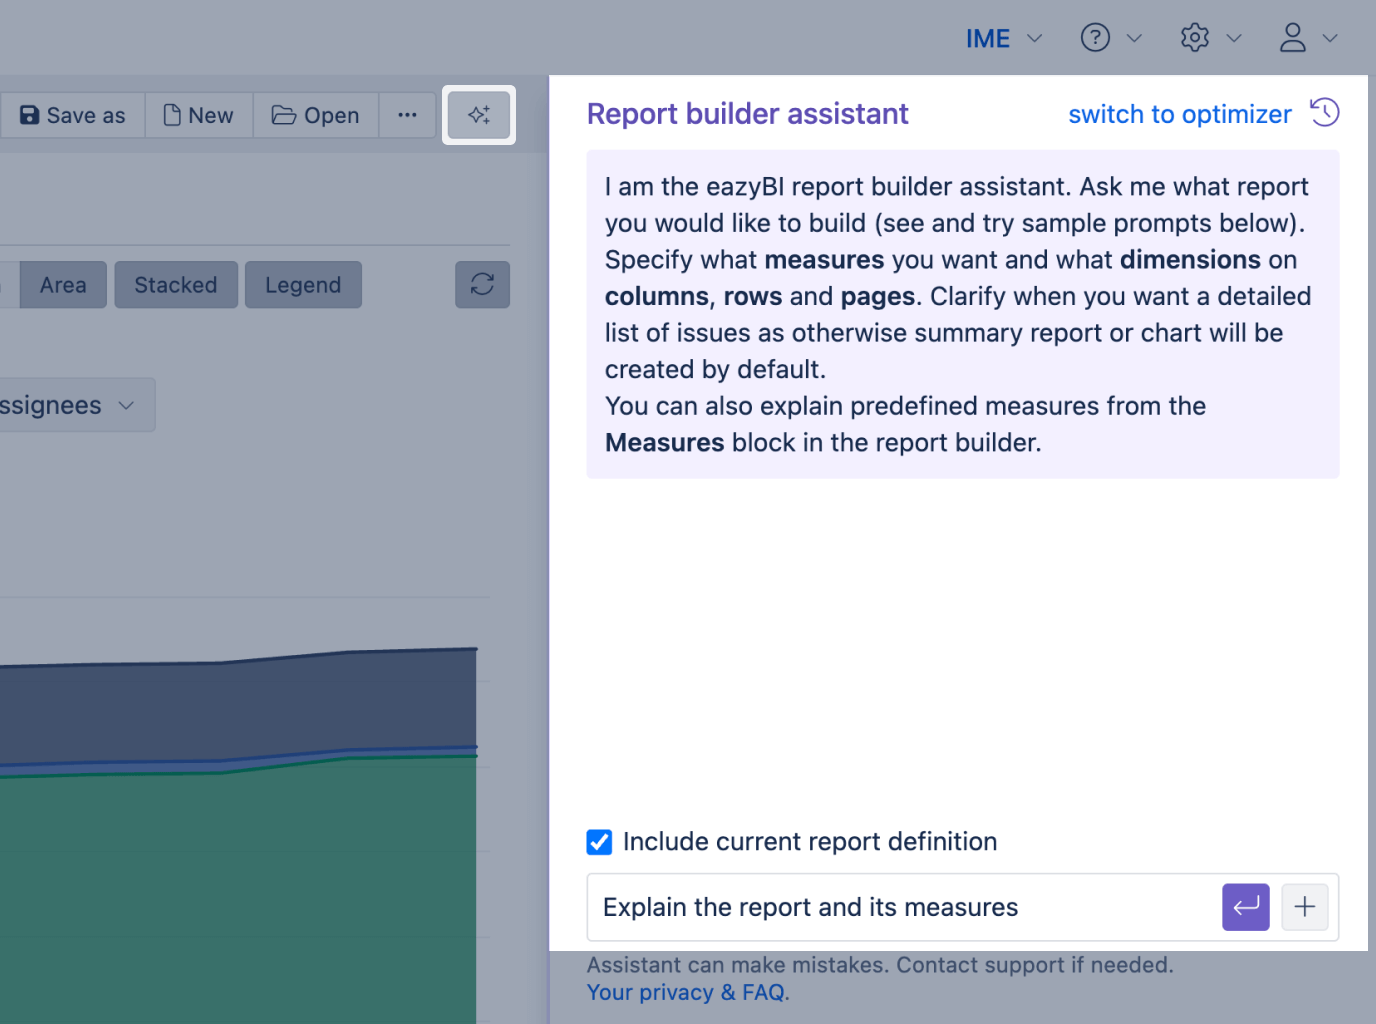Click the switch to optimizer link
The height and width of the screenshot is (1024, 1376).
pyautogui.click(x=1179, y=114)
